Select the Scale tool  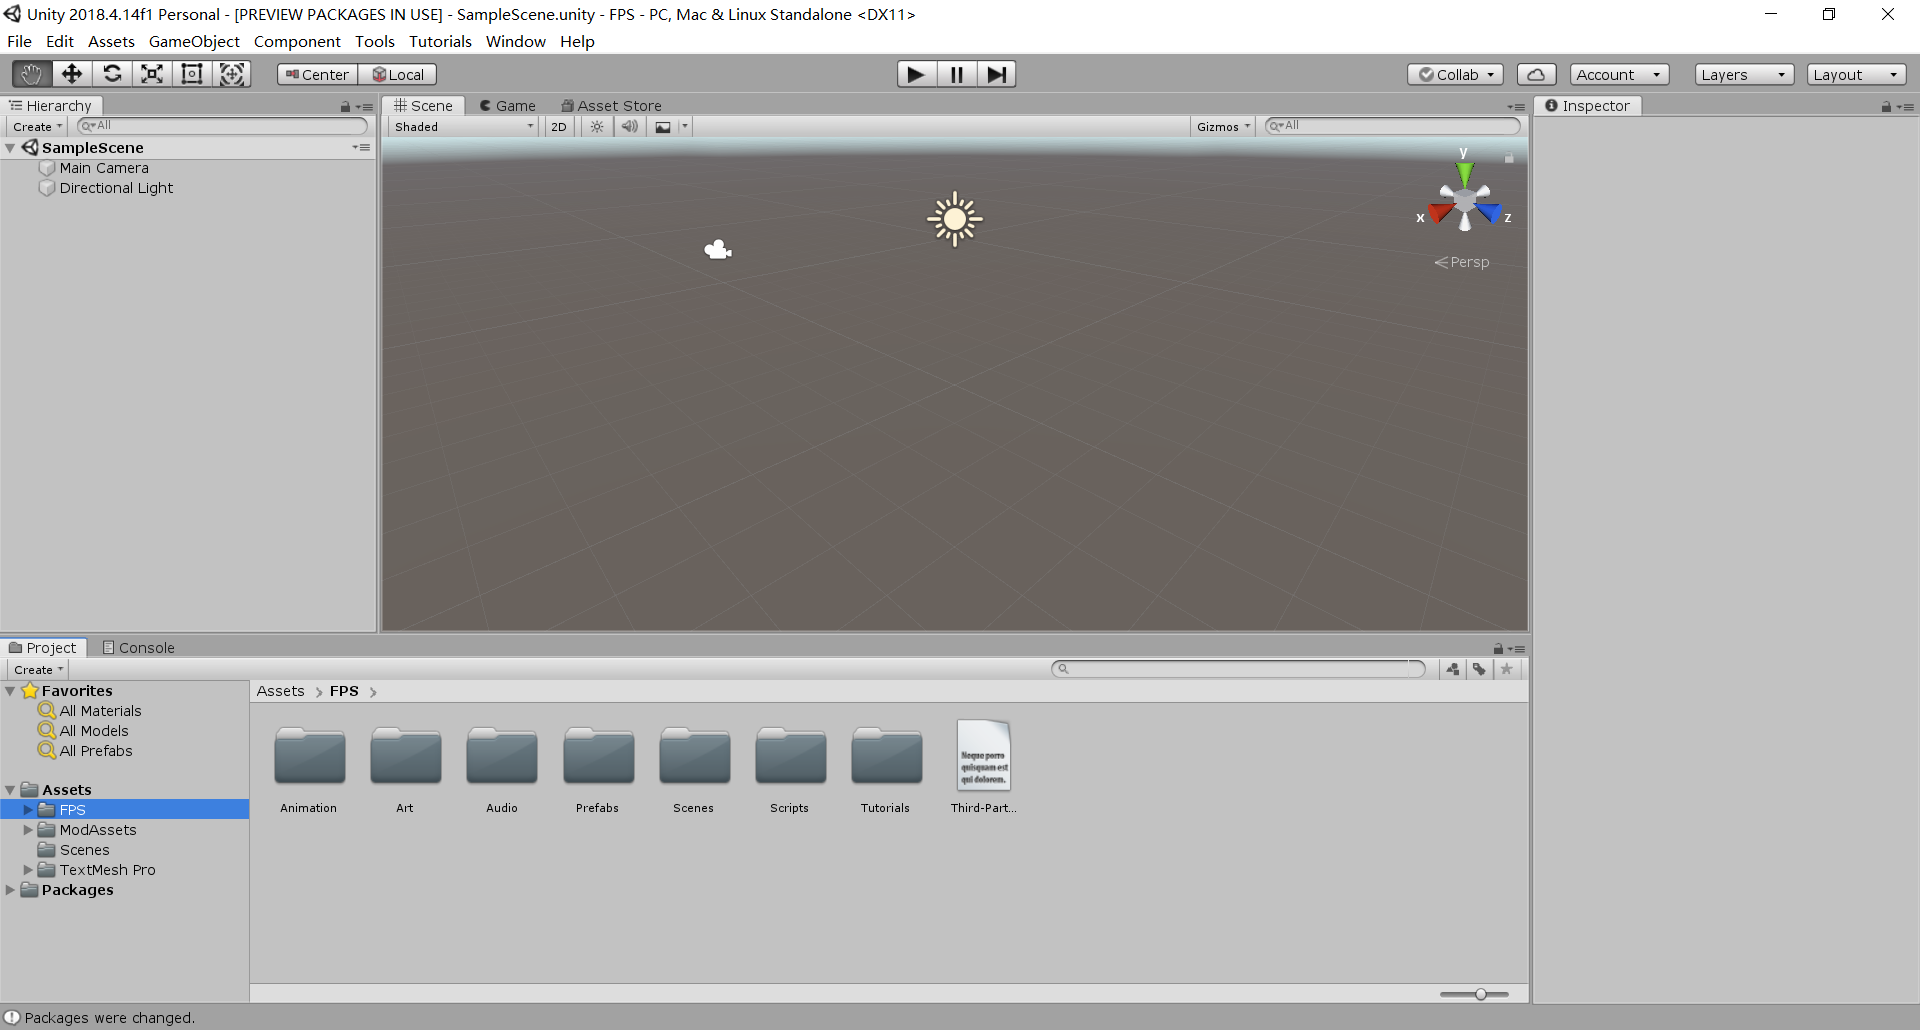pos(151,73)
